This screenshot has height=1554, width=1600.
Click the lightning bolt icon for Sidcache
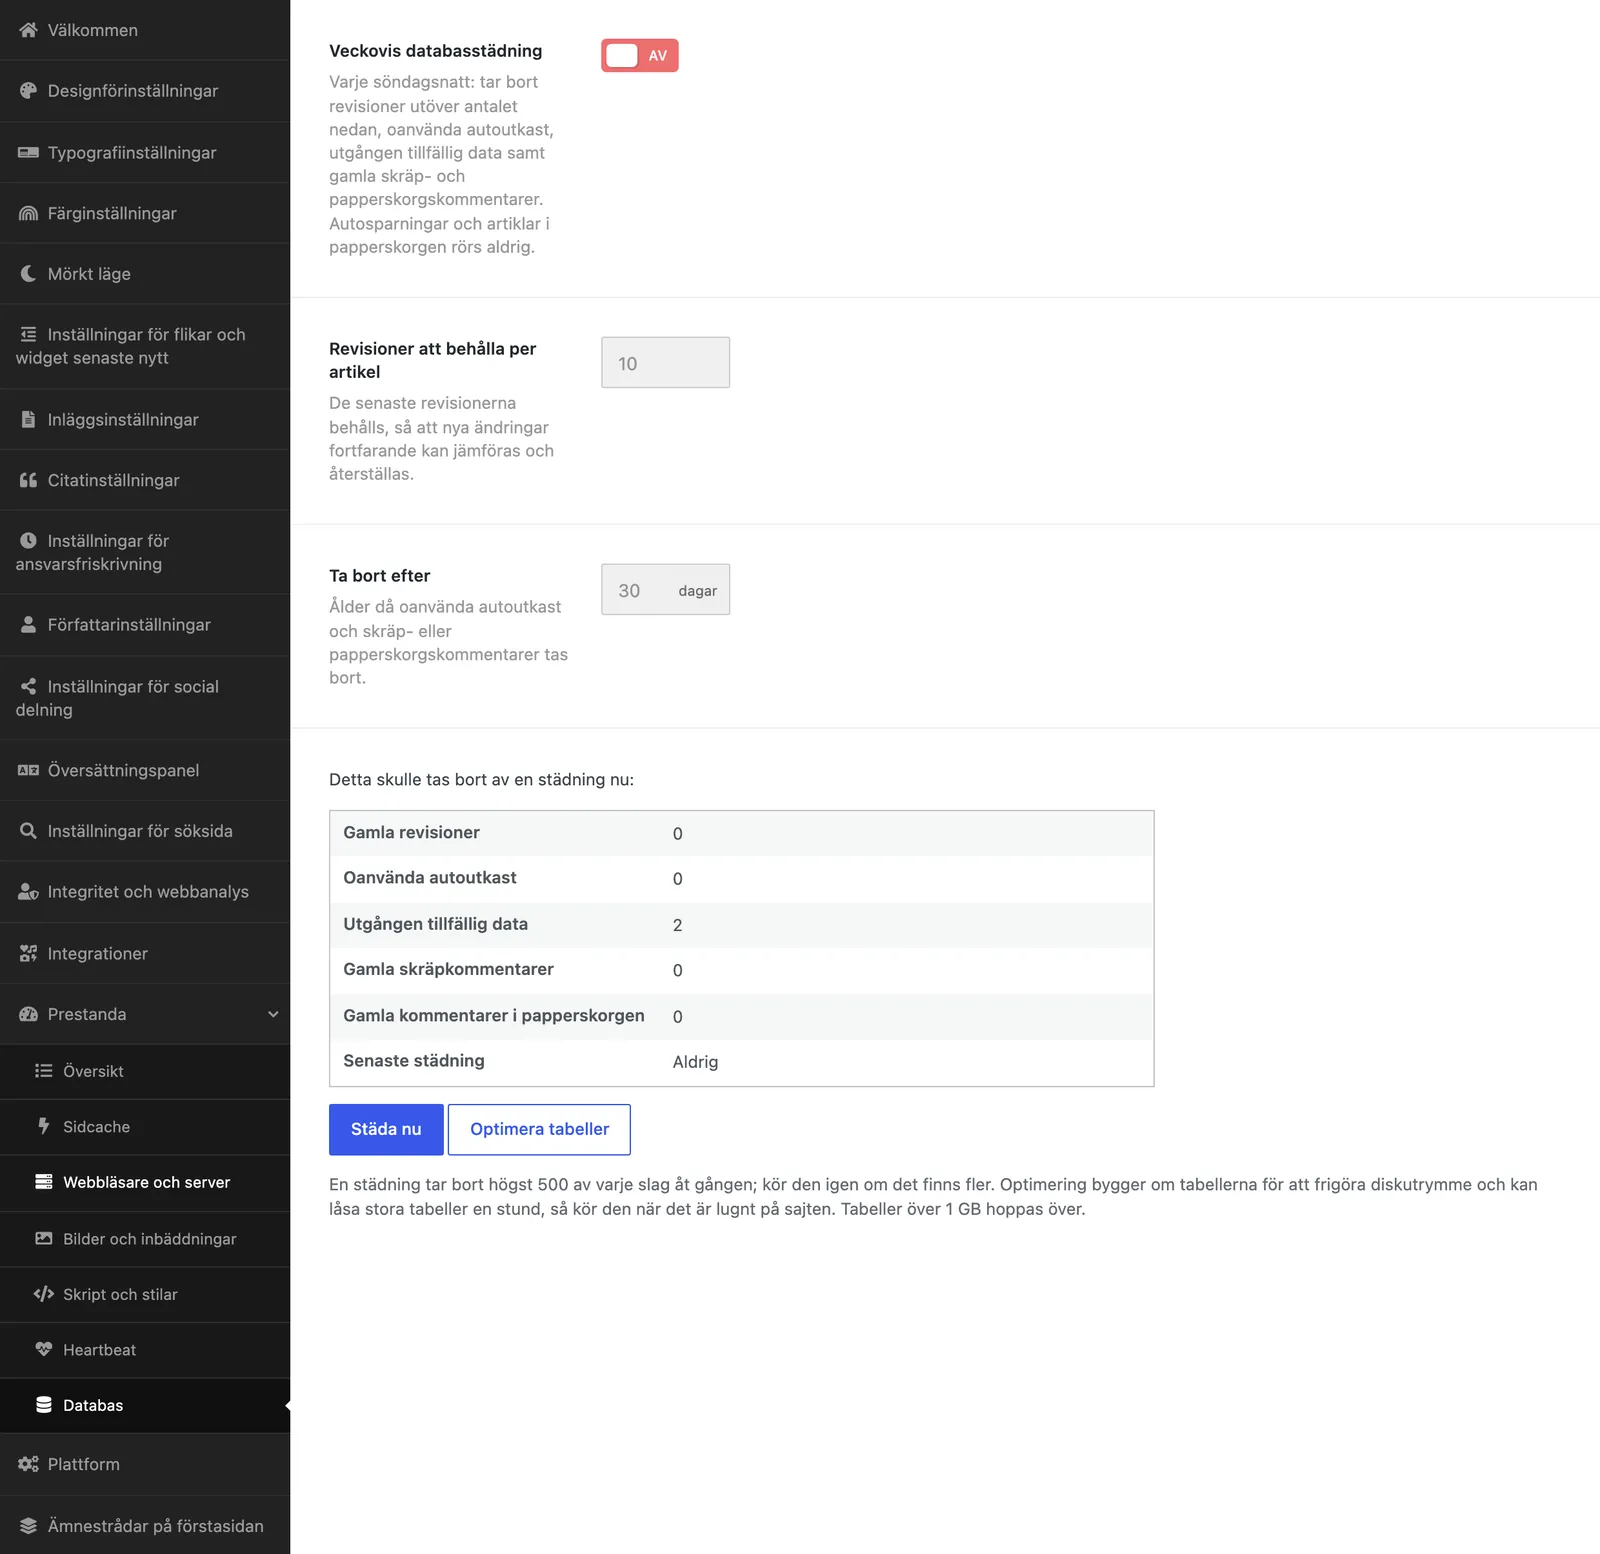(x=44, y=1126)
